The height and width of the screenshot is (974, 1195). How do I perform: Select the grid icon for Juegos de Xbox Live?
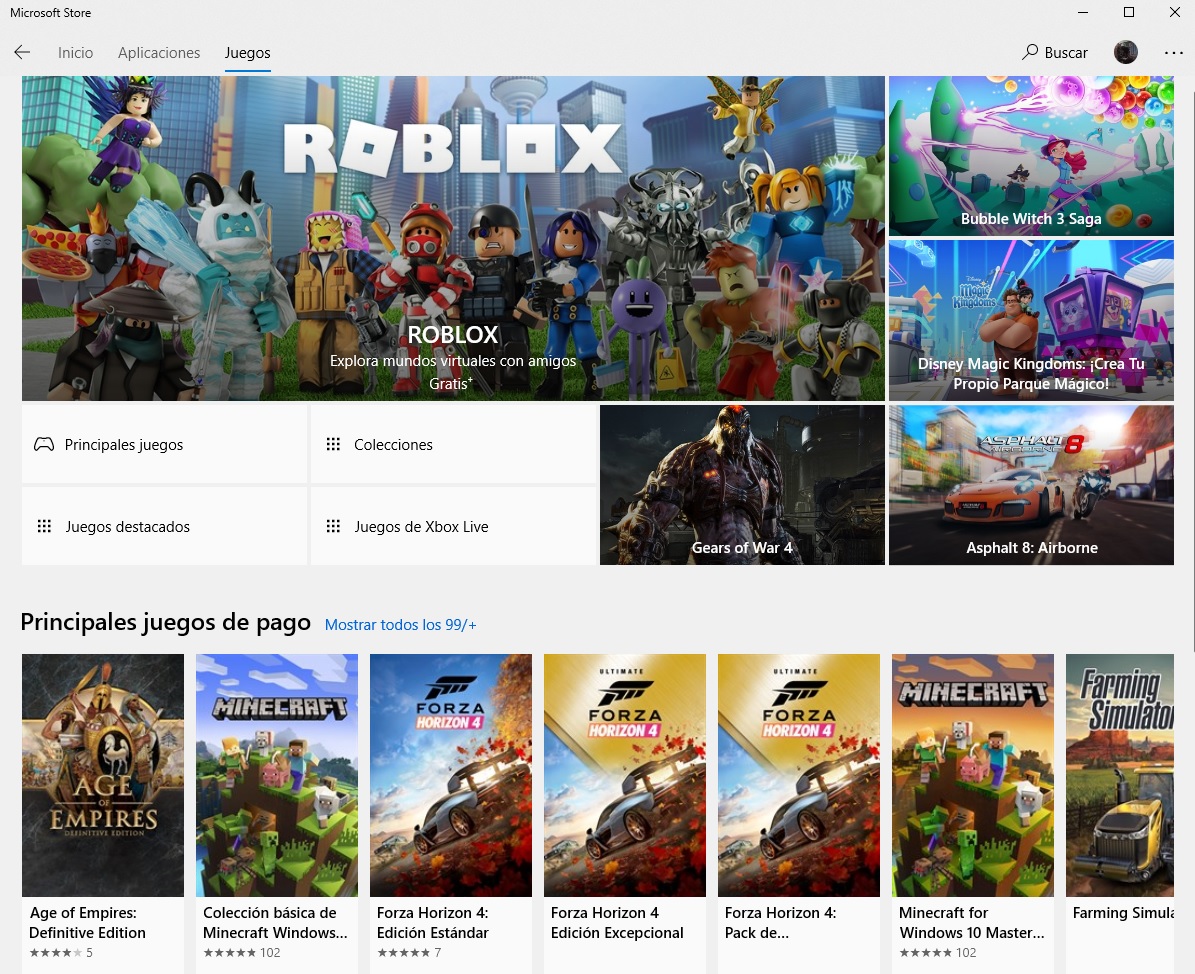tap(333, 526)
